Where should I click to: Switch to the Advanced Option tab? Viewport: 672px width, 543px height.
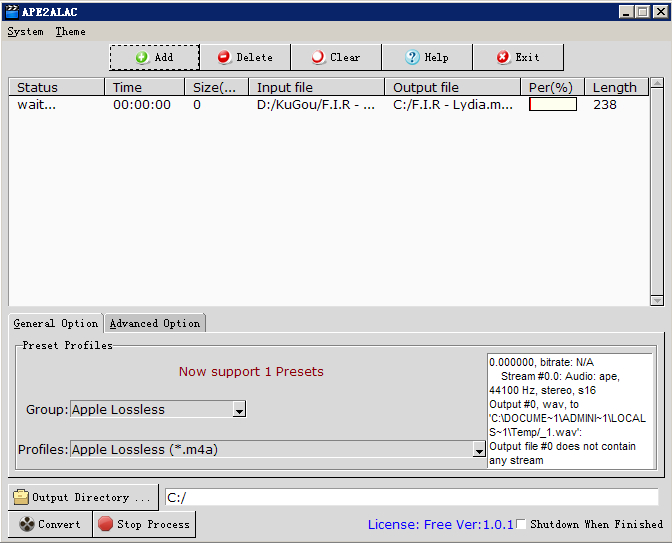[155, 323]
